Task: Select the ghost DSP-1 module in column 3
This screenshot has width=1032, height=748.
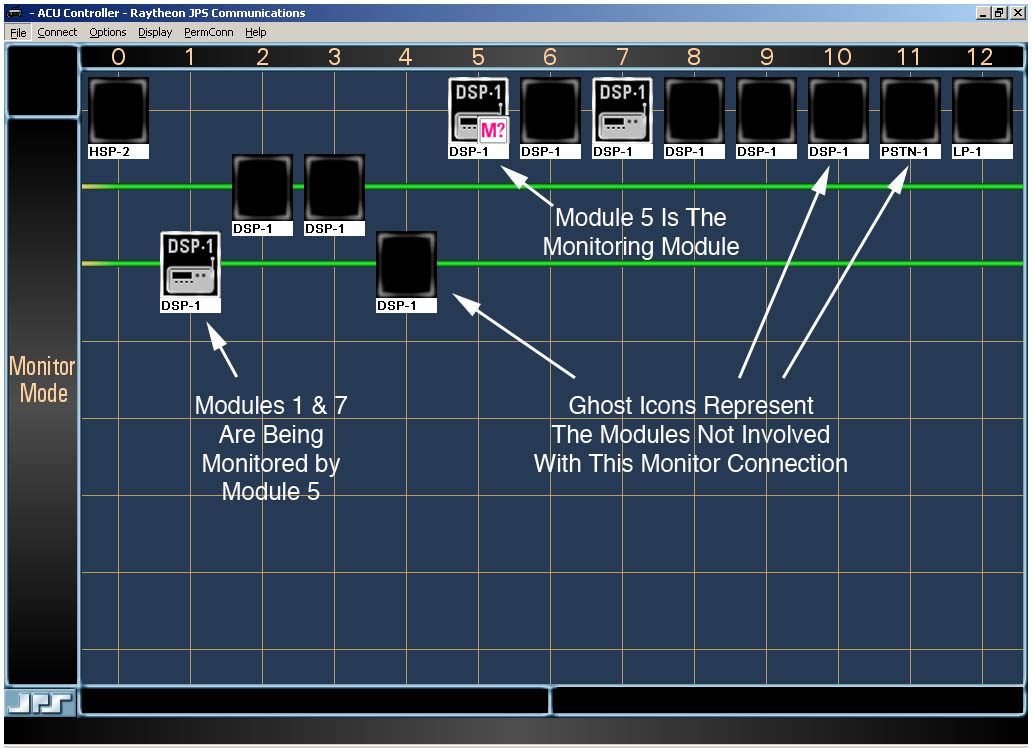Action: point(334,188)
